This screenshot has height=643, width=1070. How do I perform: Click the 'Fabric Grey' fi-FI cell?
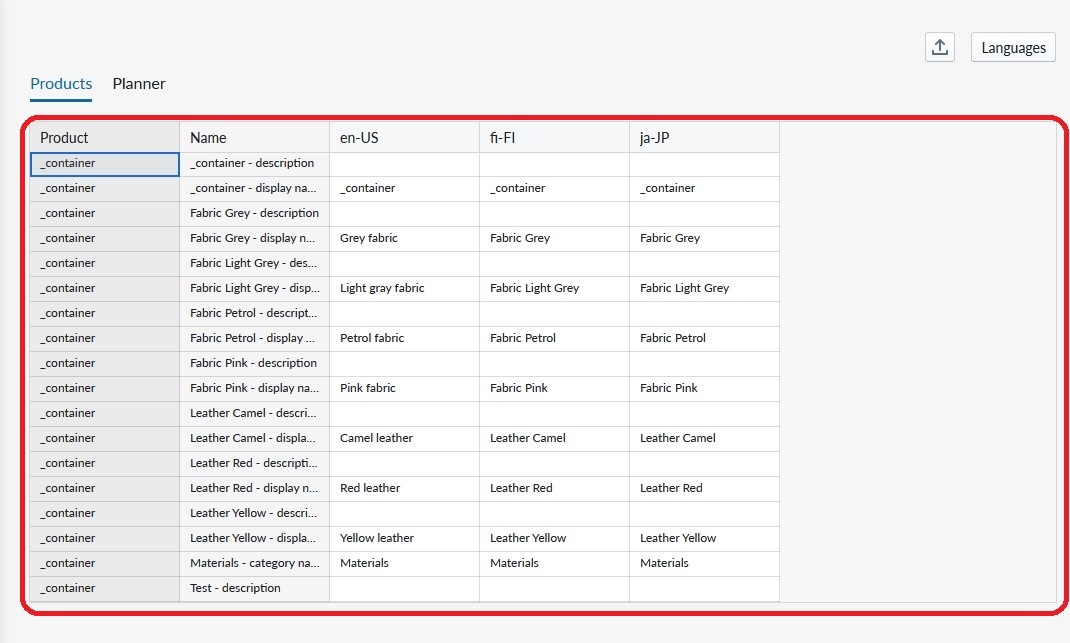tap(555, 239)
